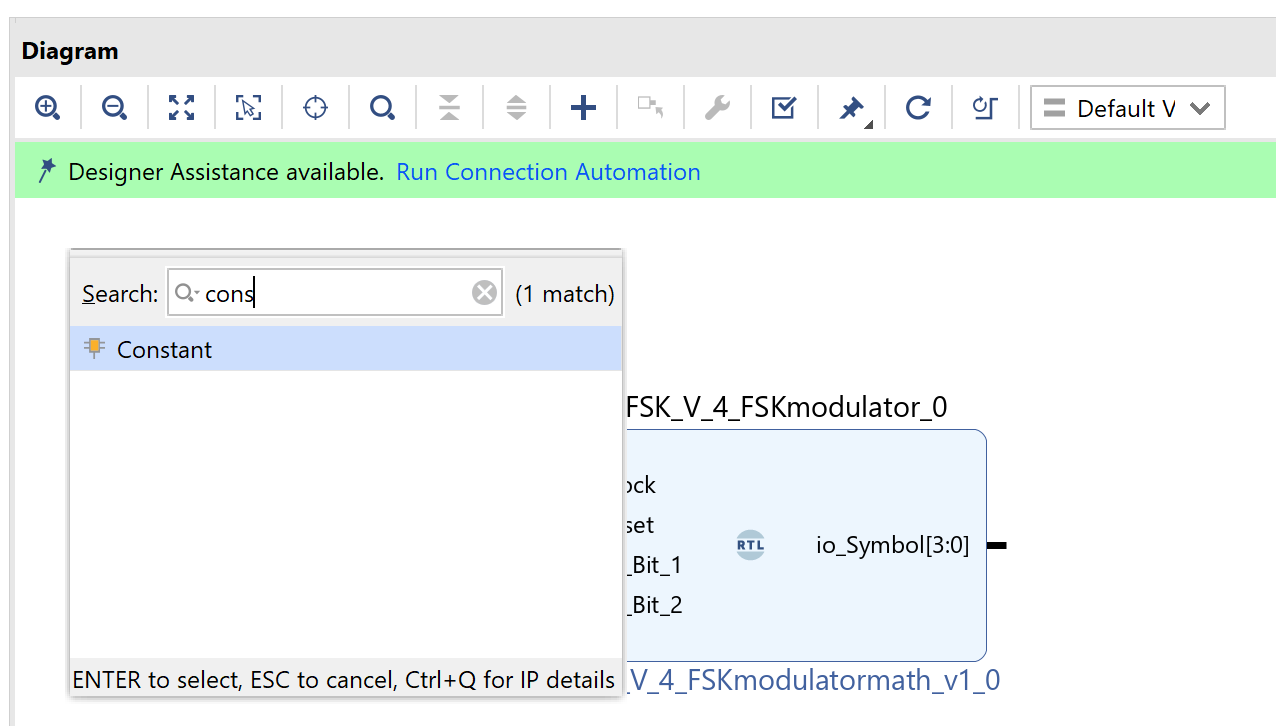Select Constant from the IP results

[164, 350]
